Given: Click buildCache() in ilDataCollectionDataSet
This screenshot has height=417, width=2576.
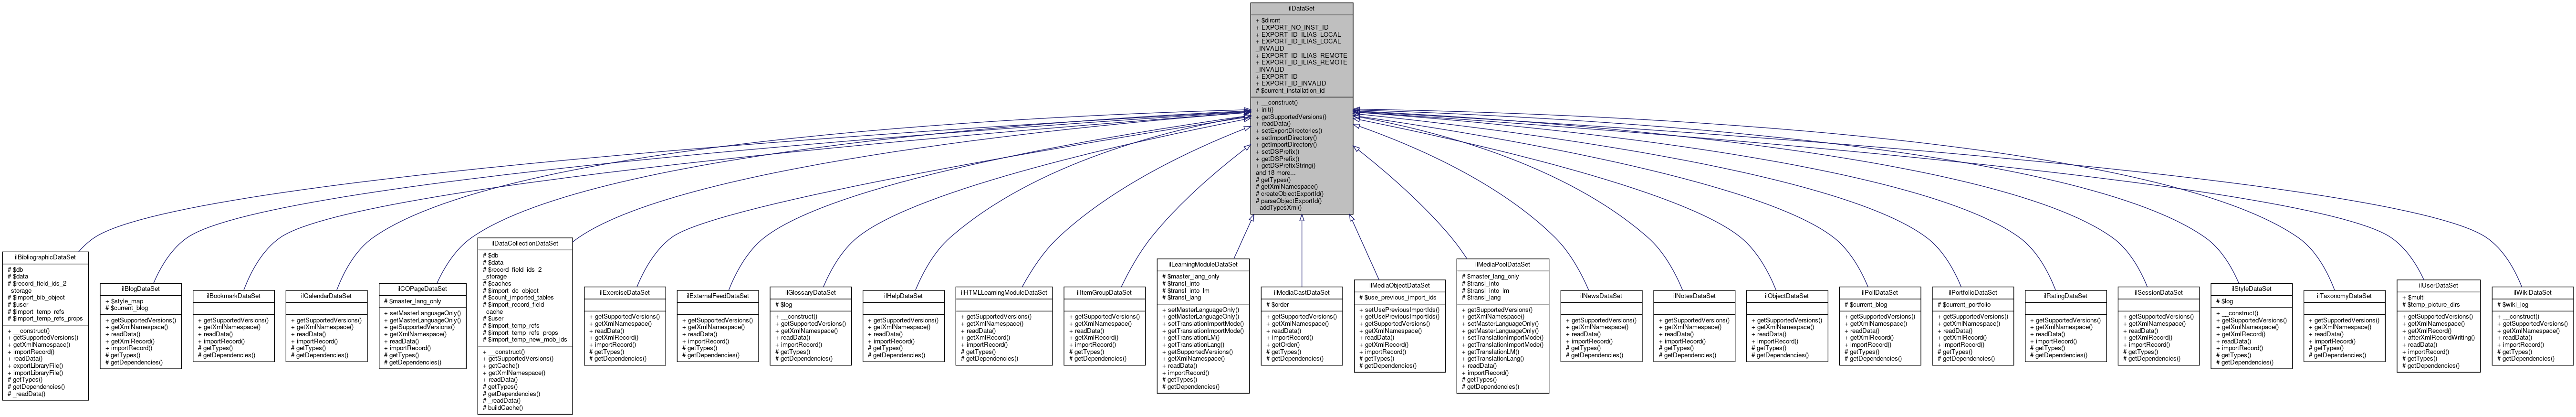Looking at the screenshot, I should 503,408.
